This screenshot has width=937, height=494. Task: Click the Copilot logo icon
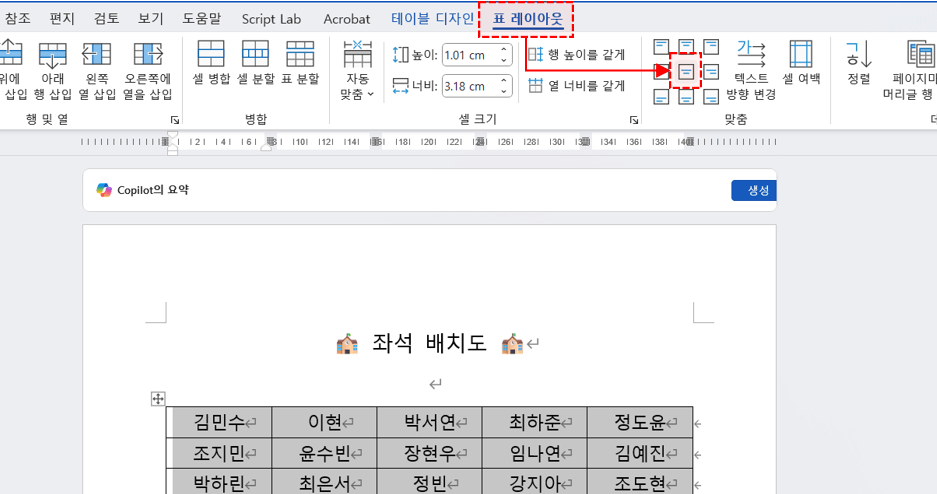(104, 190)
